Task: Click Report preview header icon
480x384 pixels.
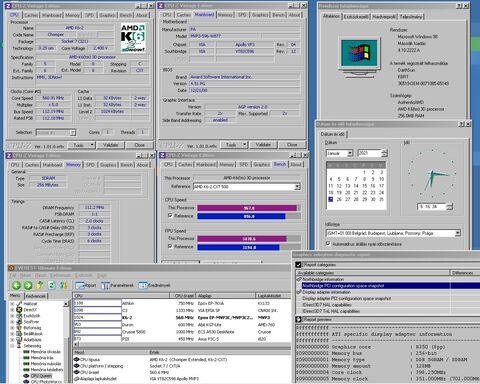Action: [x=299, y=319]
